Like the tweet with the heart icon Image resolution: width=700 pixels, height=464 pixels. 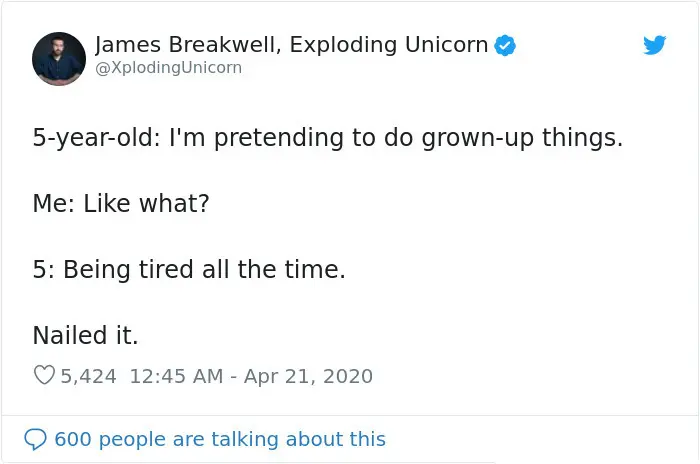(x=44, y=376)
